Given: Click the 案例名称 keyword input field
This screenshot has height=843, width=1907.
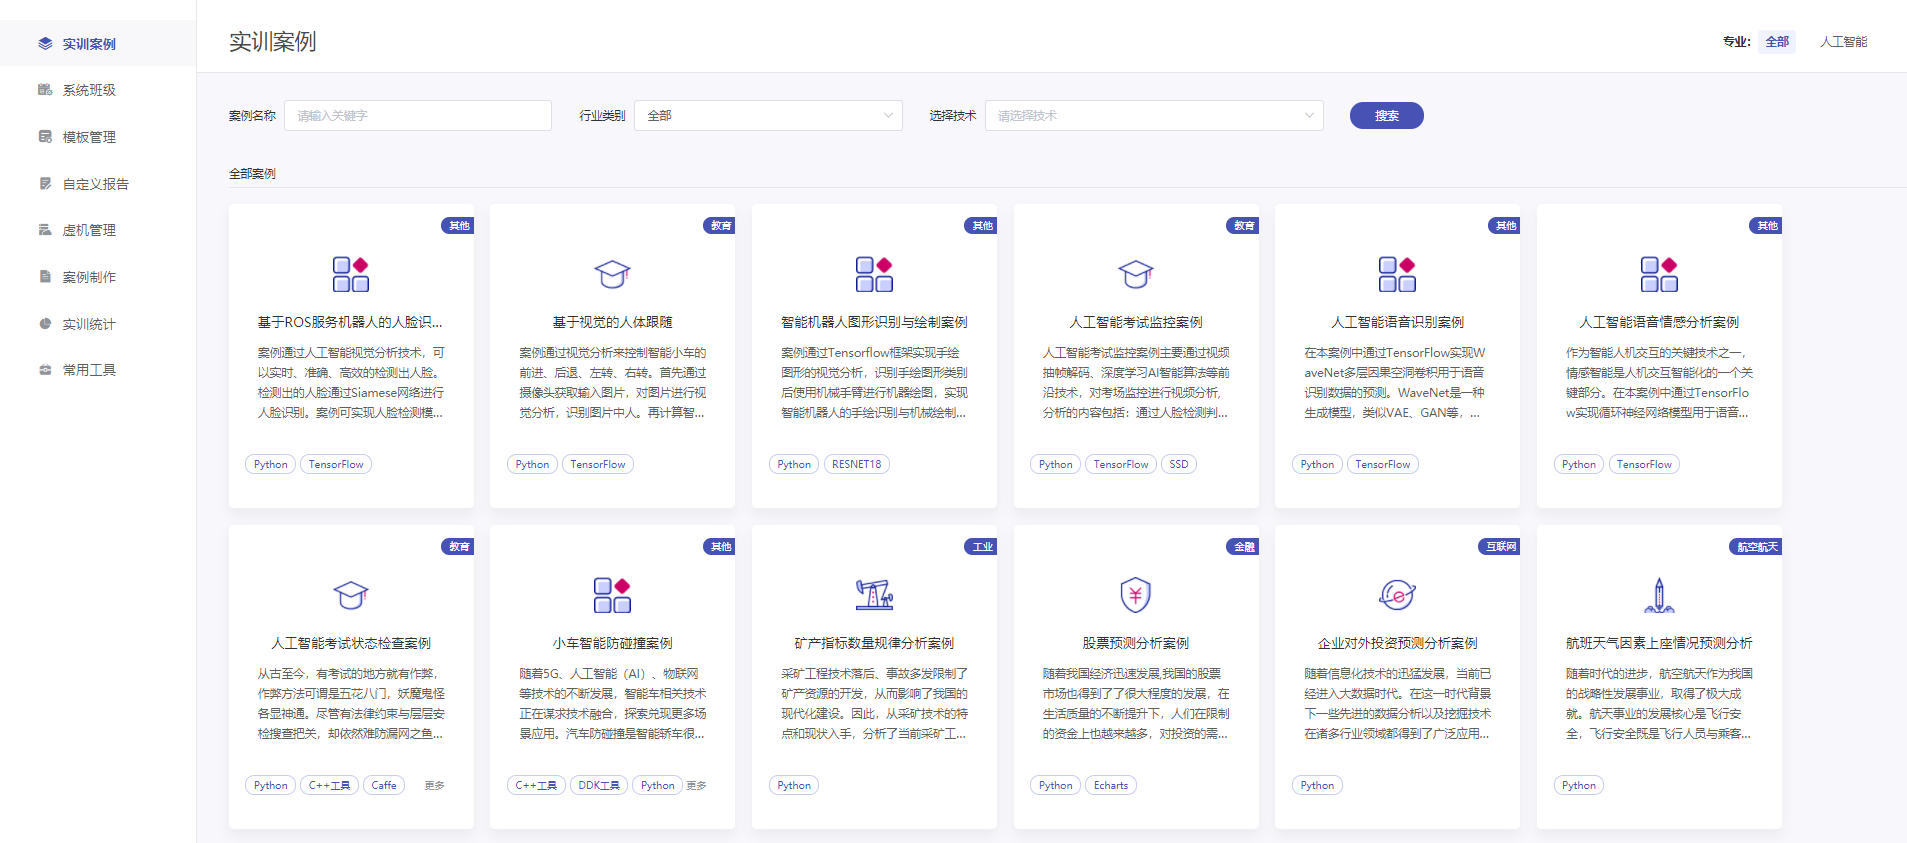Looking at the screenshot, I should [x=417, y=116].
